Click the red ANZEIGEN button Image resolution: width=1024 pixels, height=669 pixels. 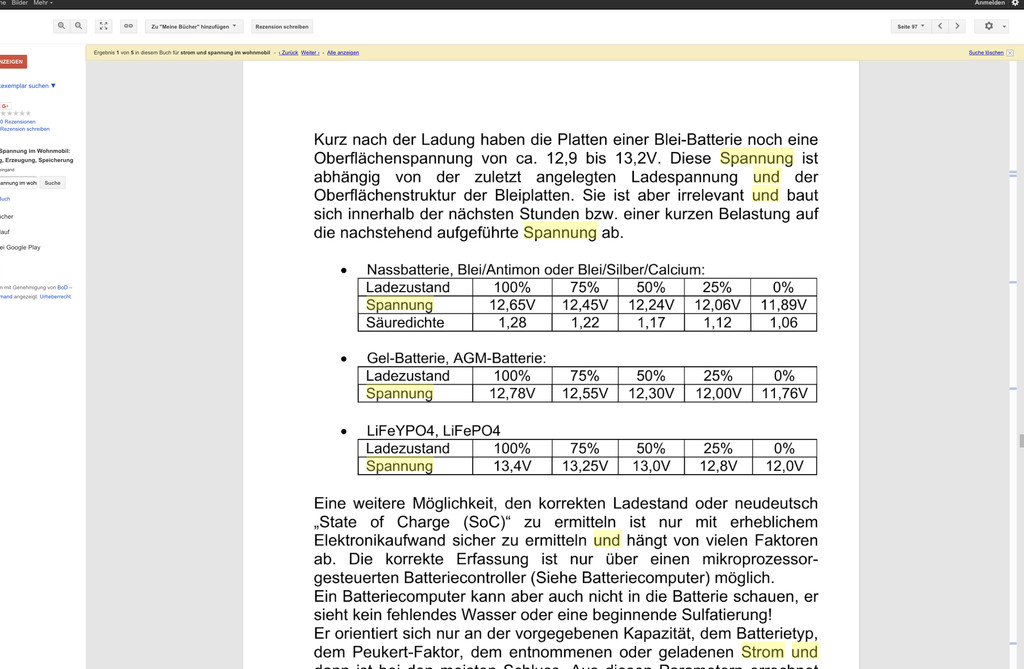point(12,61)
